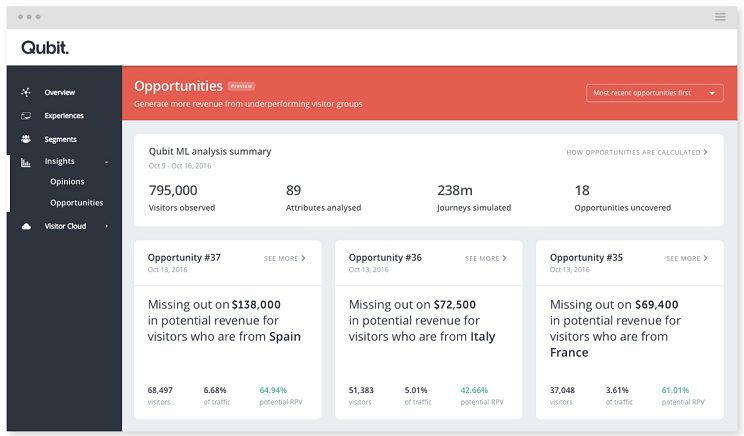This screenshot has height=436, width=744.
Task: Click the 6.68% of traffic figure
Action: [215, 390]
